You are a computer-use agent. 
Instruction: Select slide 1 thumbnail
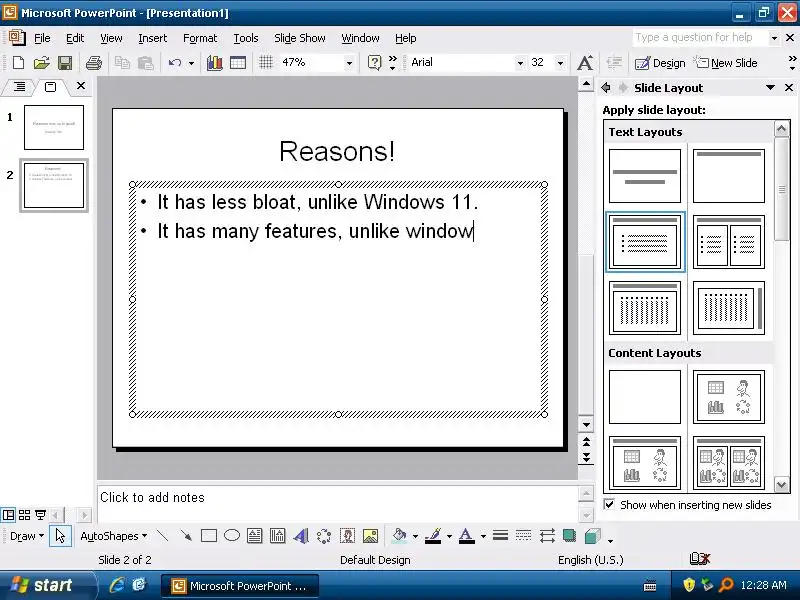(x=54, y=127)
